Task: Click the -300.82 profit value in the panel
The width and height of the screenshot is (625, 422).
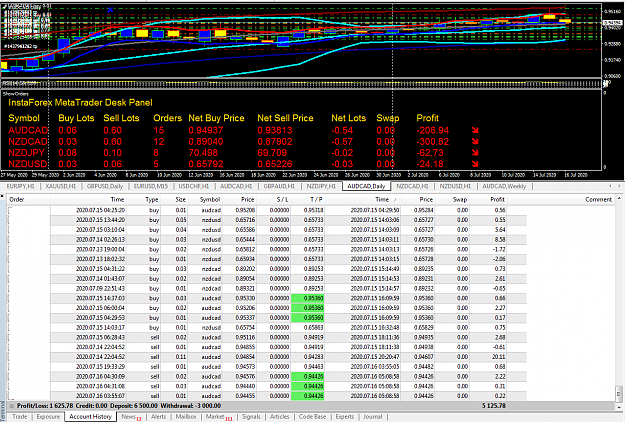Action: click(432, 141)
